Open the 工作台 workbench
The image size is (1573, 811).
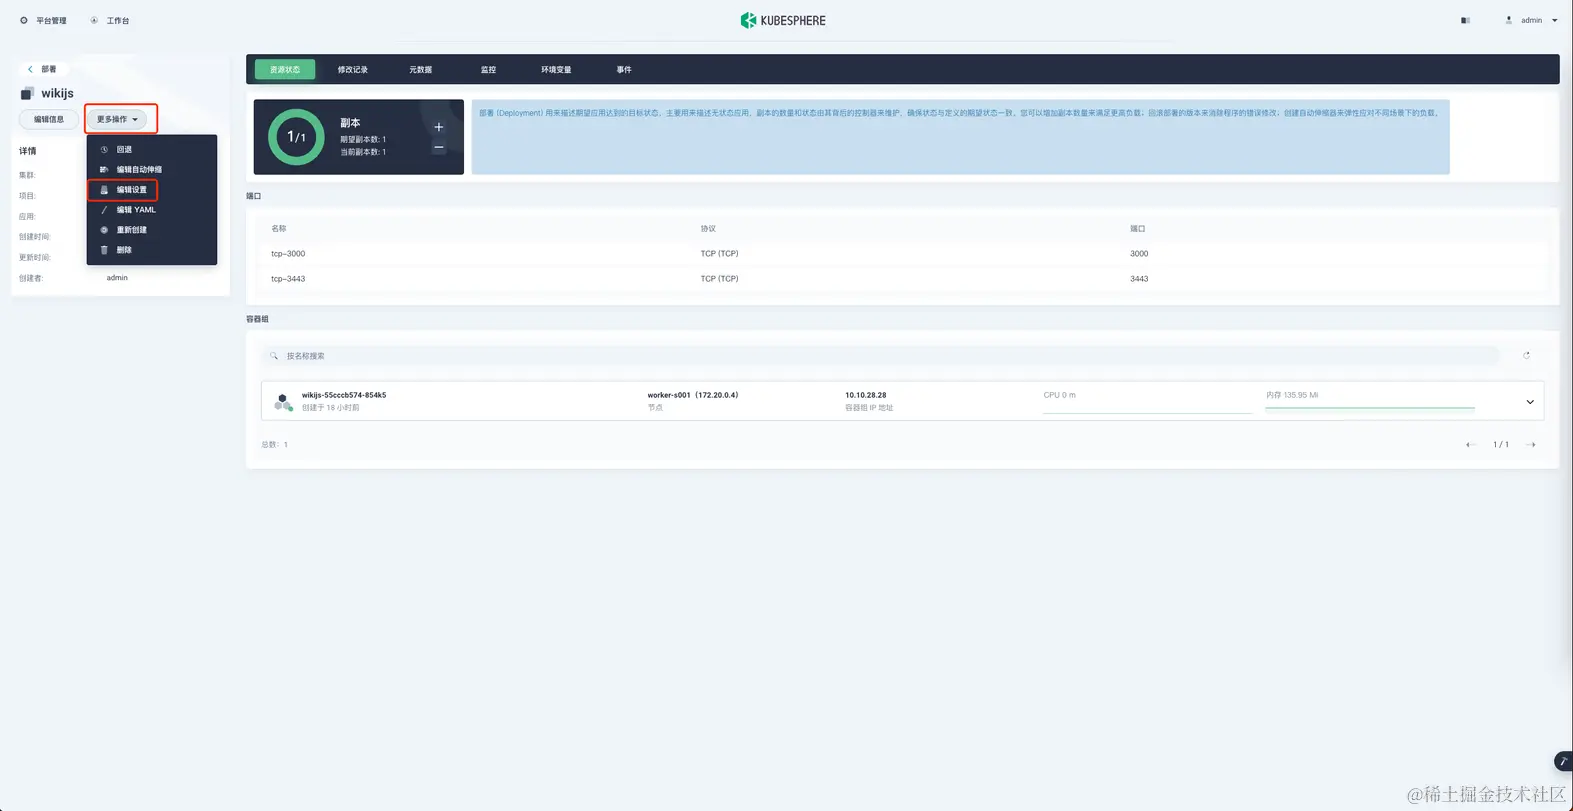[x=110, y=20]
